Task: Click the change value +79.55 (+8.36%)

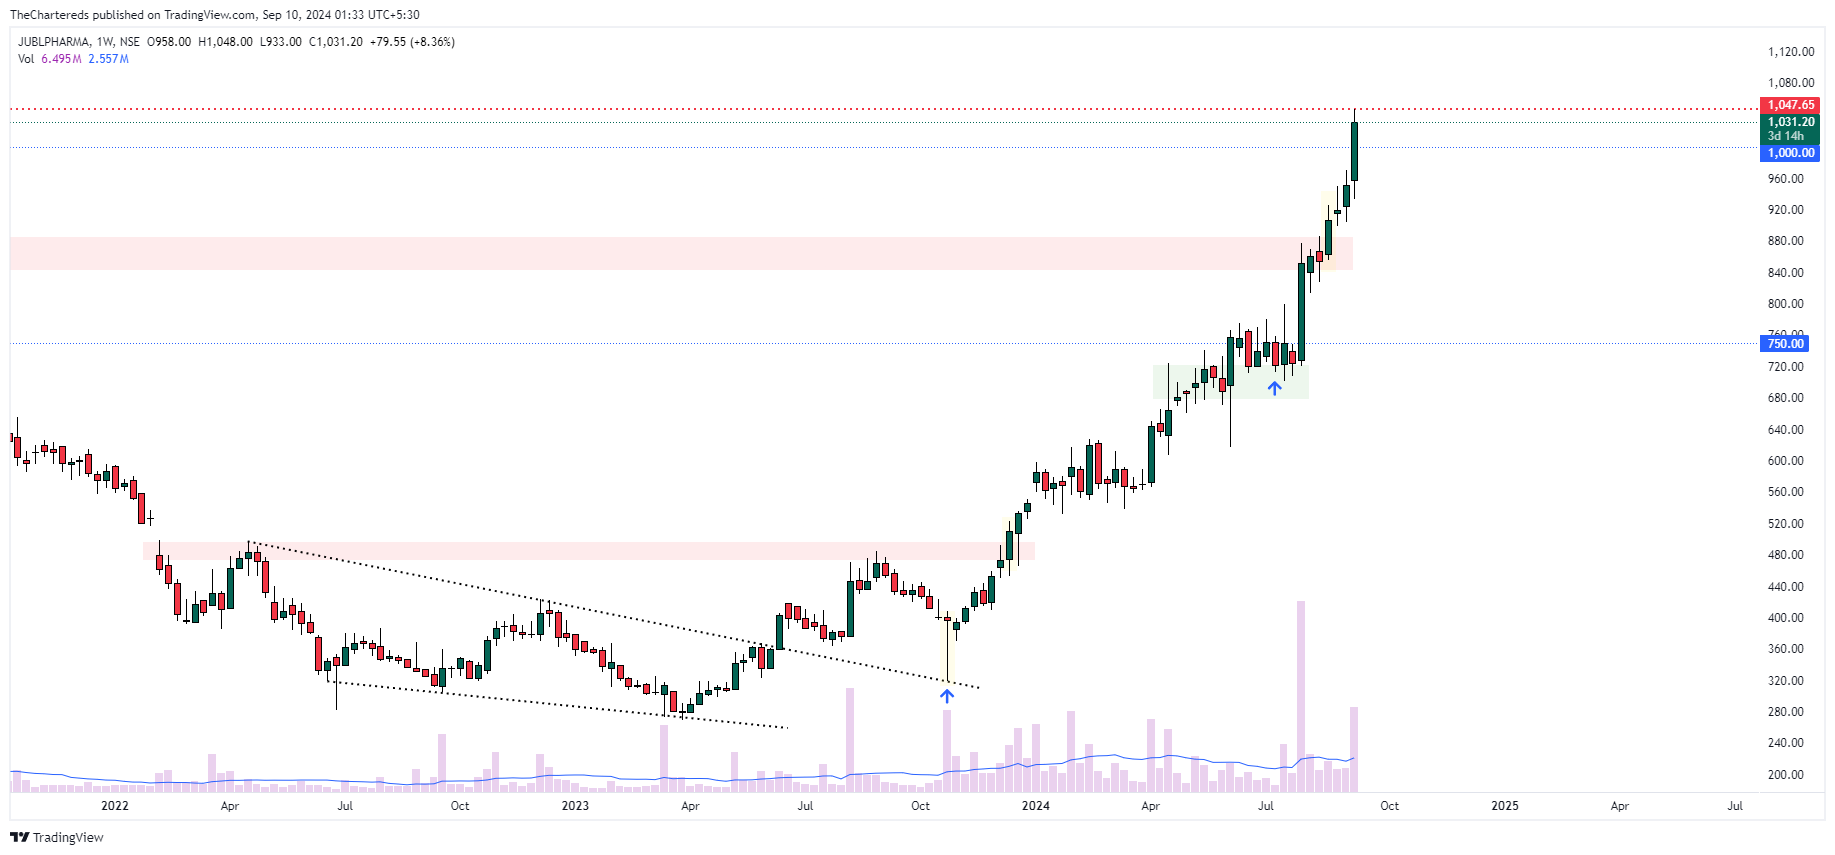Action: coord(412,42)
